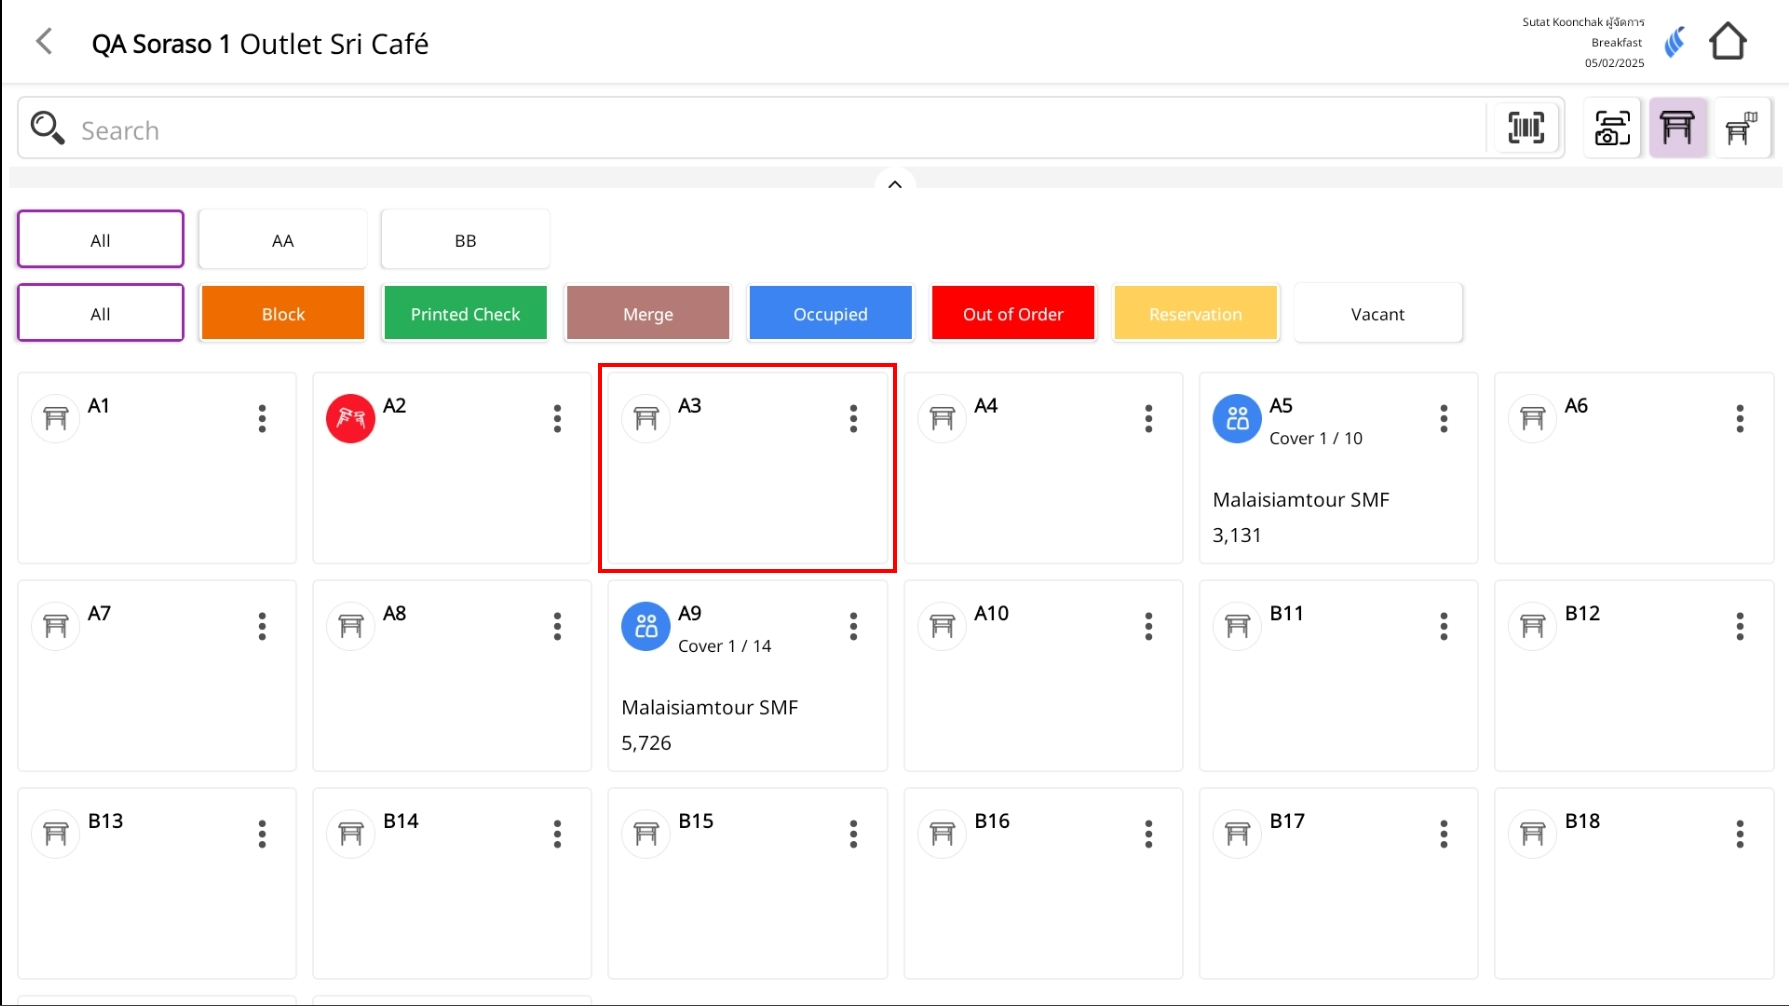Image resolution: width=1789 pixels, height=1006 pixels.
Task: Switch to the AA zone tab
Action: tap(283, 240)
